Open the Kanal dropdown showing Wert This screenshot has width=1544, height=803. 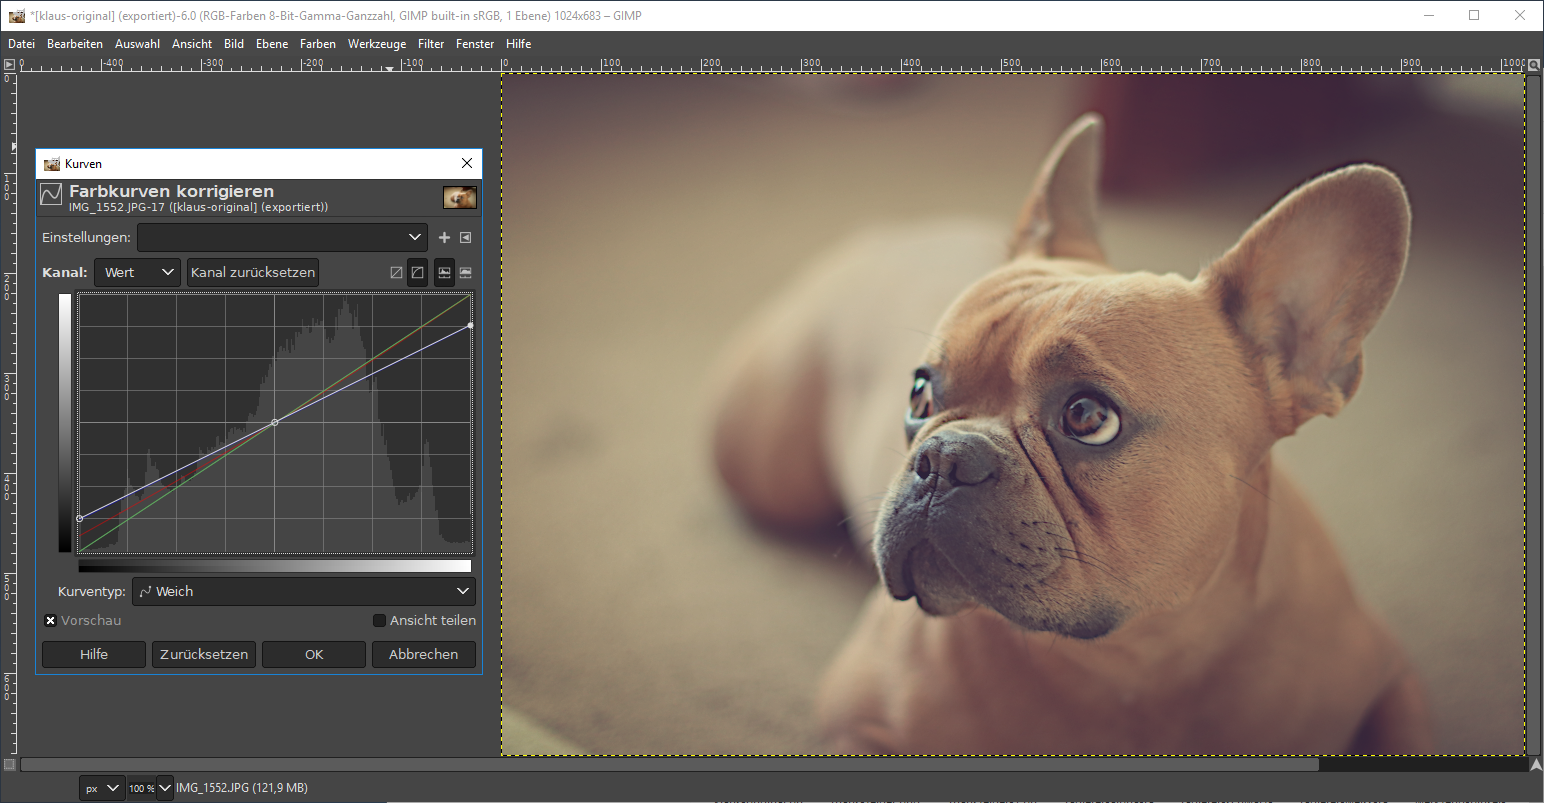click(138, 273)
